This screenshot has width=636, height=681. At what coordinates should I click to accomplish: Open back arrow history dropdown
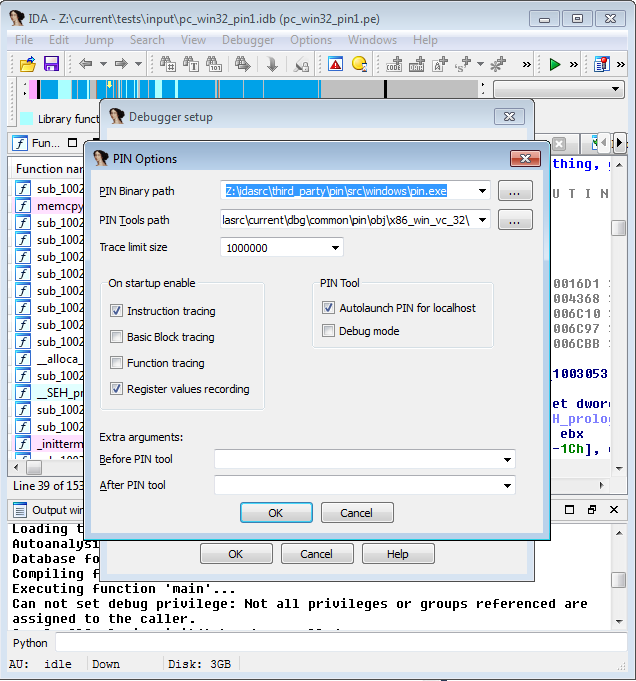pyautogui.click(x=103, y=64)
